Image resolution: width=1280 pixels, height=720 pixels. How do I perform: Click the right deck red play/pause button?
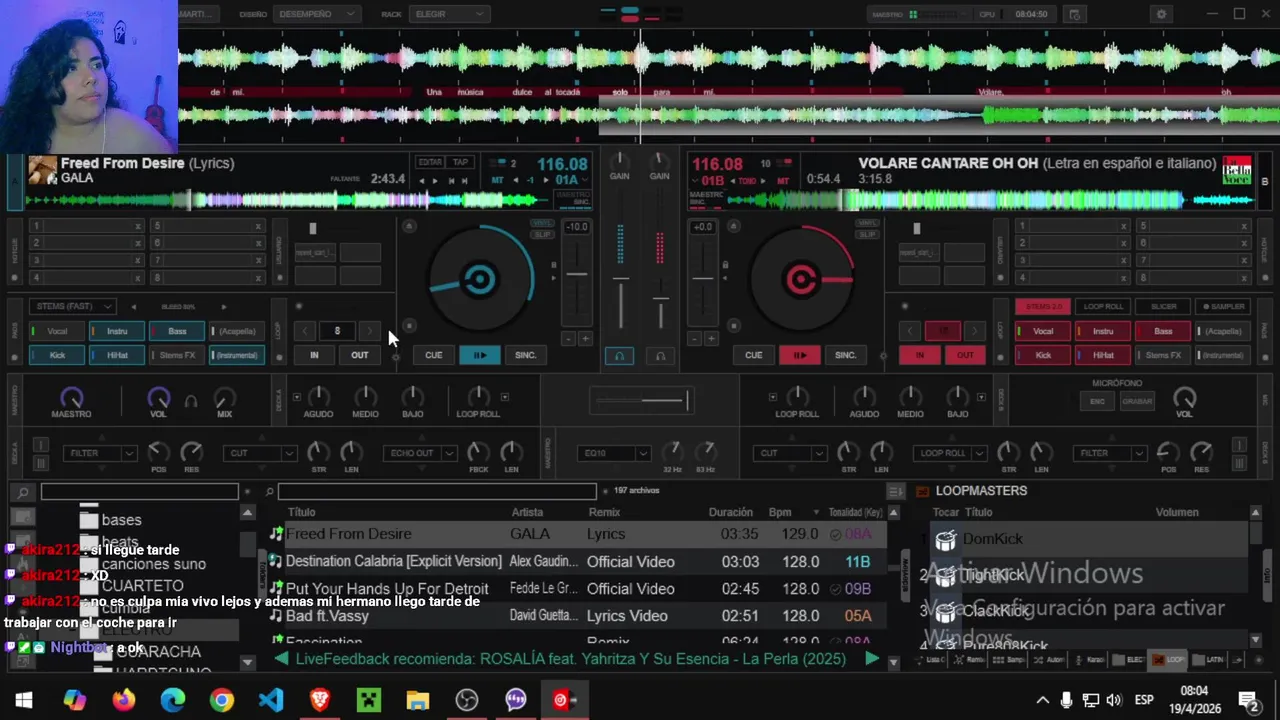[x=800, y=355]
